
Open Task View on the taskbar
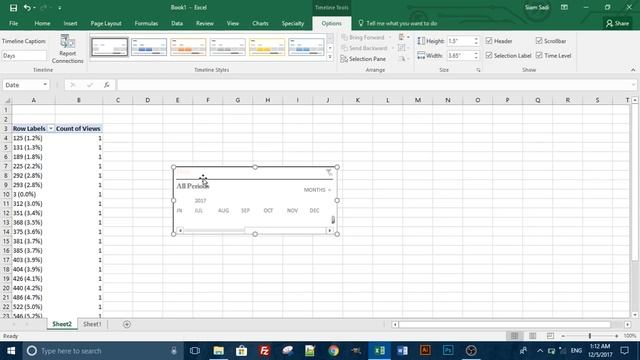click(195, 351)
